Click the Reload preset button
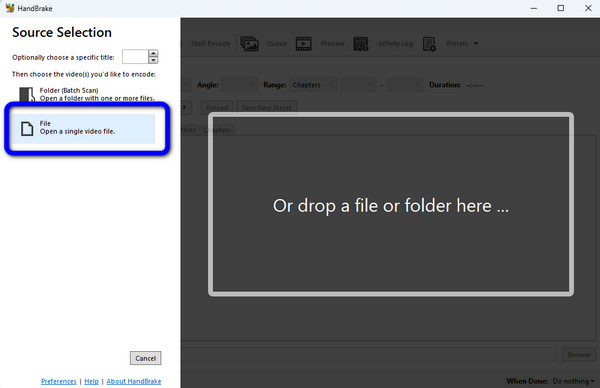The height and width of the screenshot is (388, 600). pyautogui.click(x=217, y=108)
